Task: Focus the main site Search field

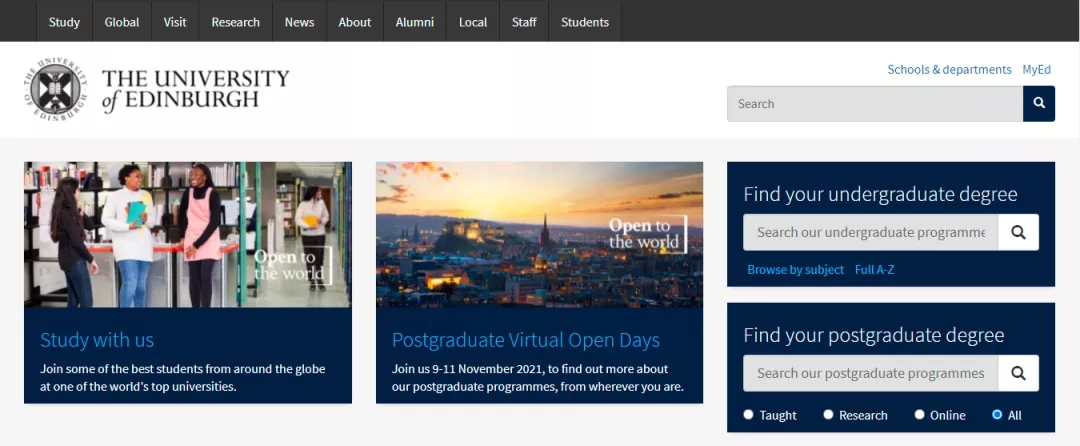Action: [875, 103]
